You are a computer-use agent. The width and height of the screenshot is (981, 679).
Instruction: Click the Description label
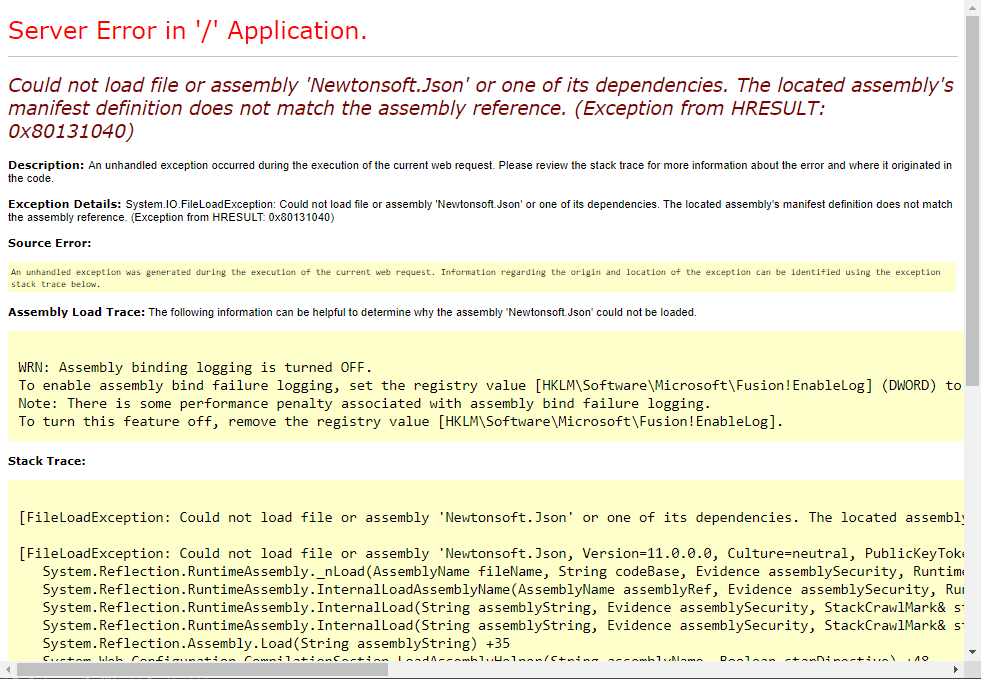[x=45, y=165]
